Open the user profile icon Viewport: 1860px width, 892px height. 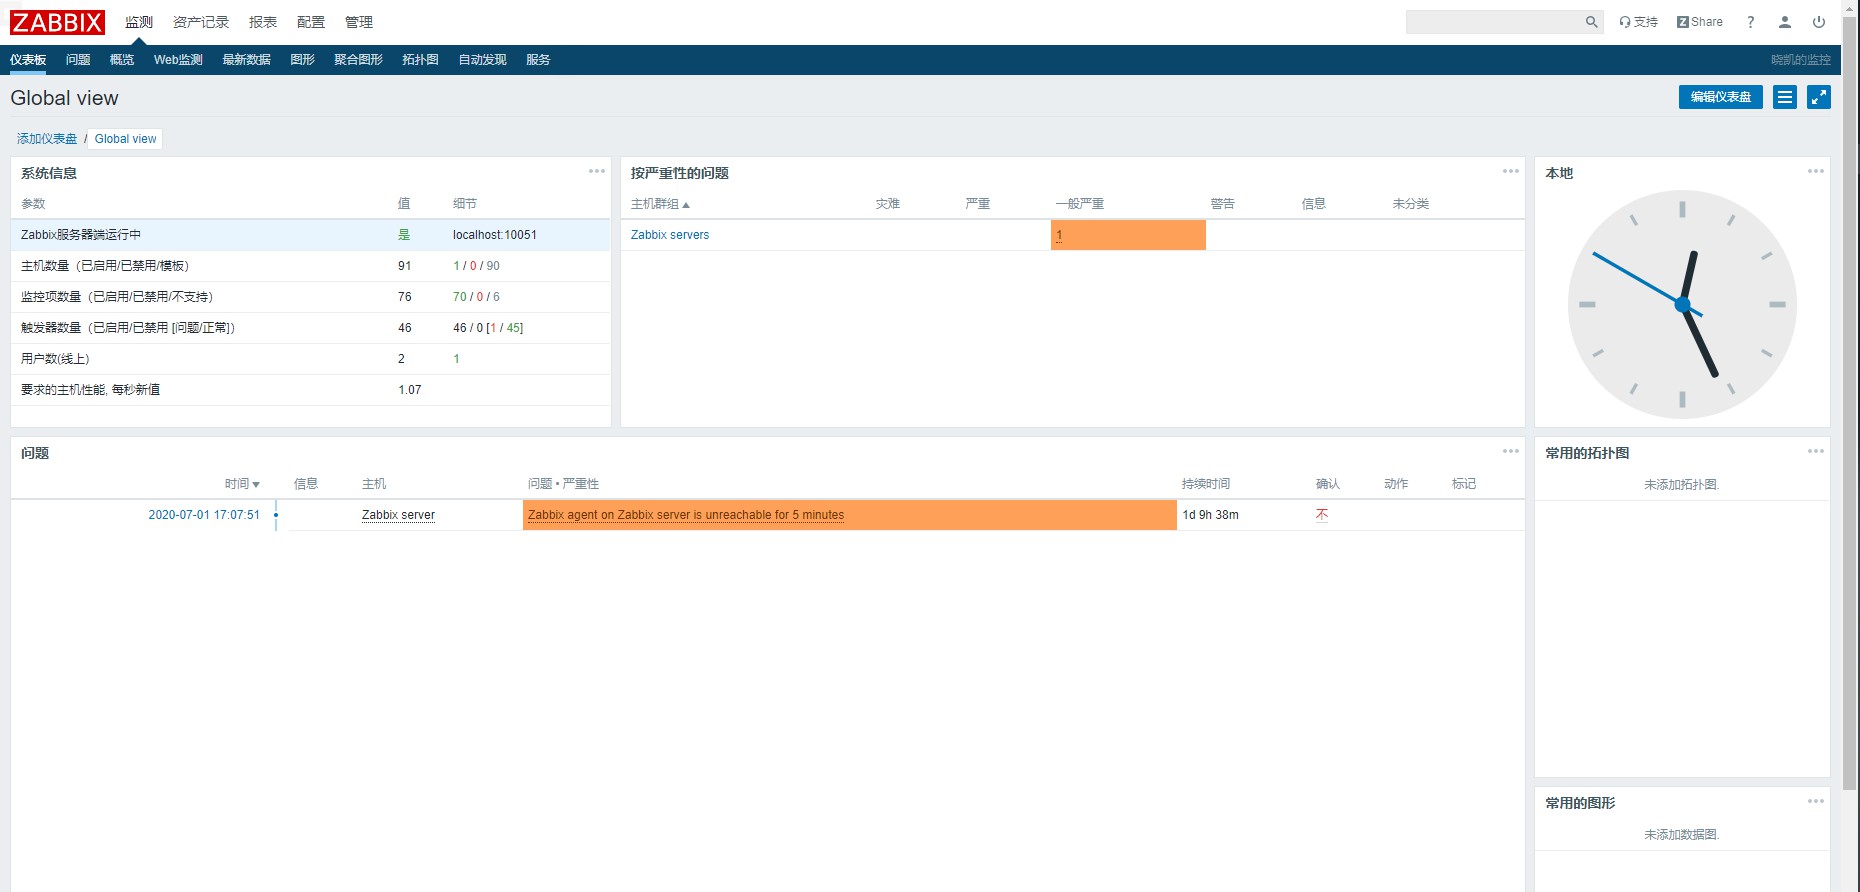(1784, 22)
